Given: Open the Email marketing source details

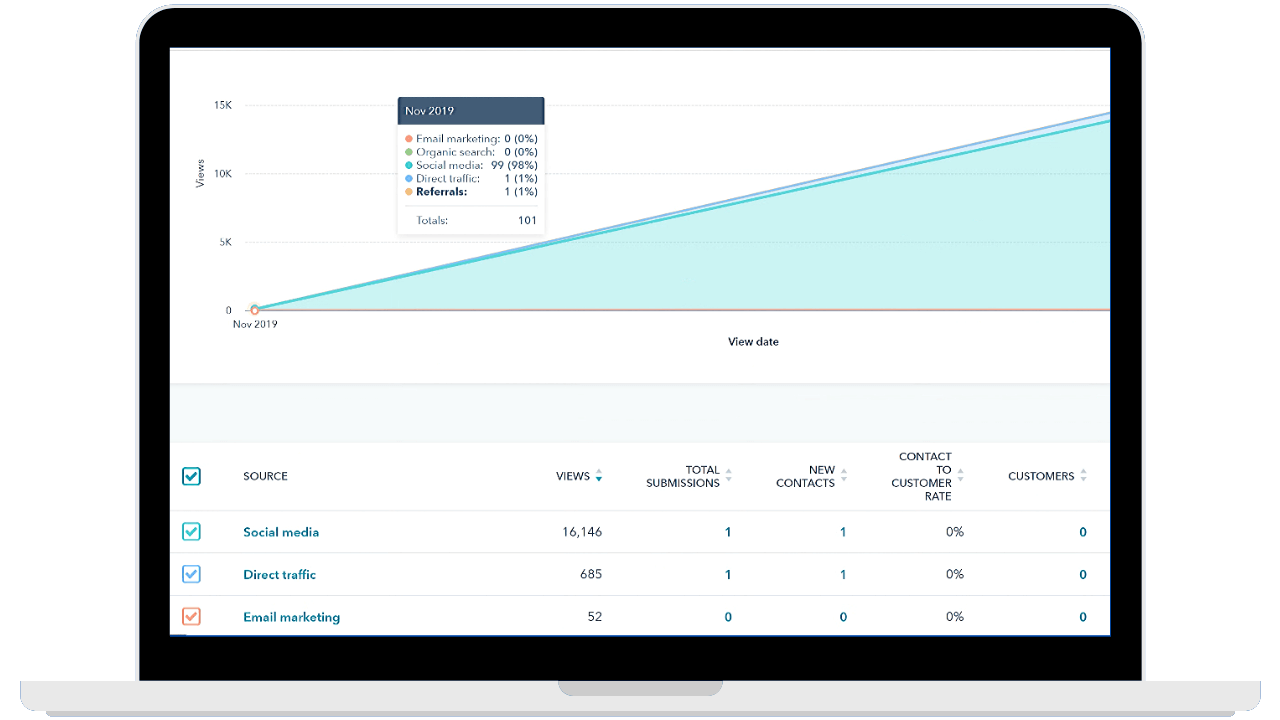Looking at the screenshot, I should pos(291,617).
